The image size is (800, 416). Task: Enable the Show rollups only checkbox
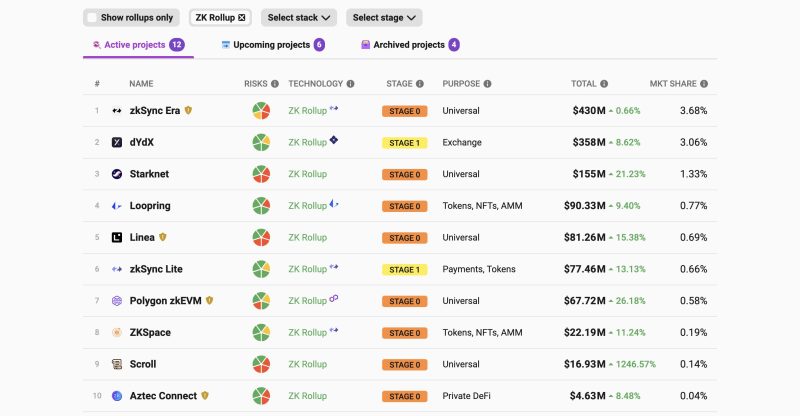[92, 17]
